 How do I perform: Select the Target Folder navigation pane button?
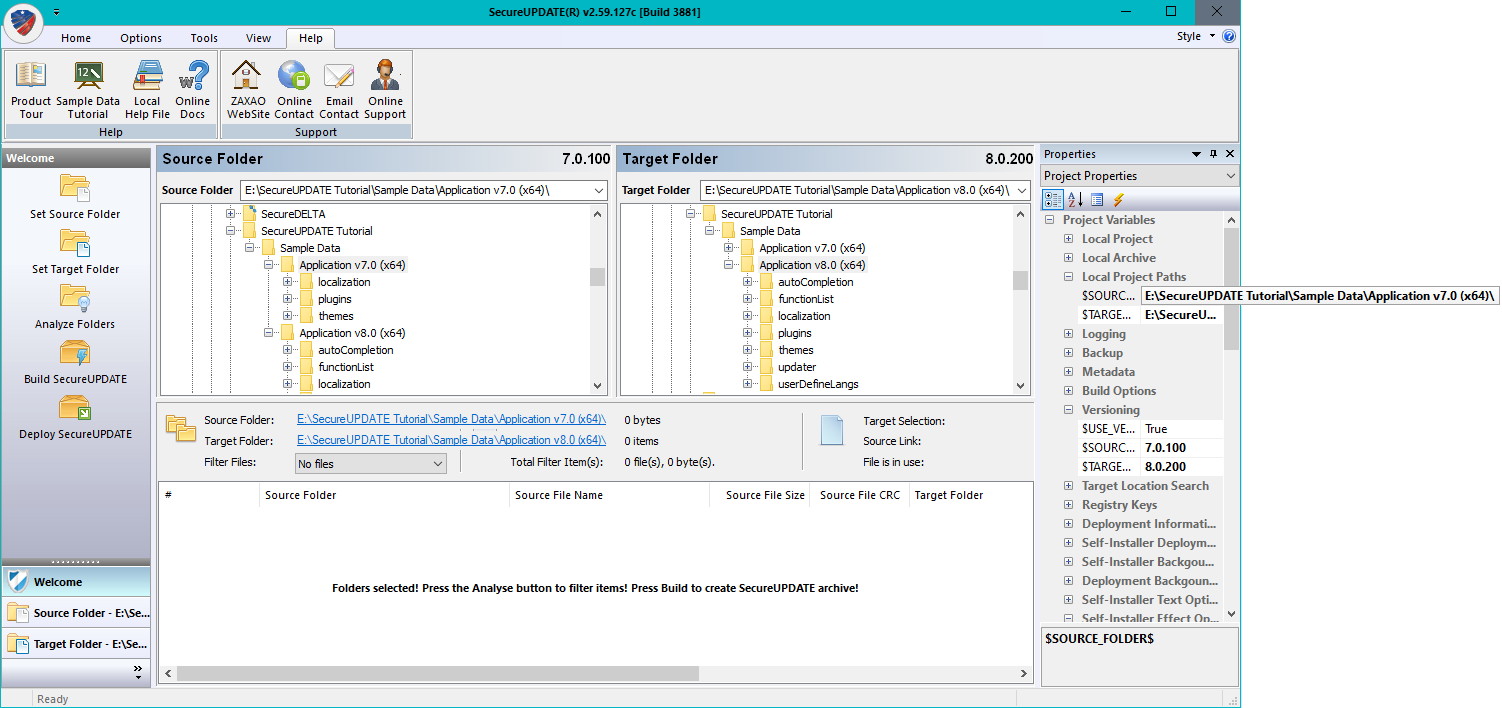click(x=76, y=644)
